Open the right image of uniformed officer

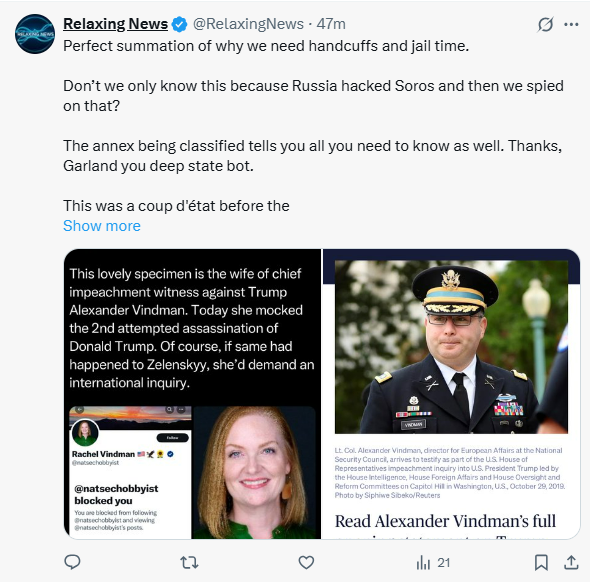451,394
